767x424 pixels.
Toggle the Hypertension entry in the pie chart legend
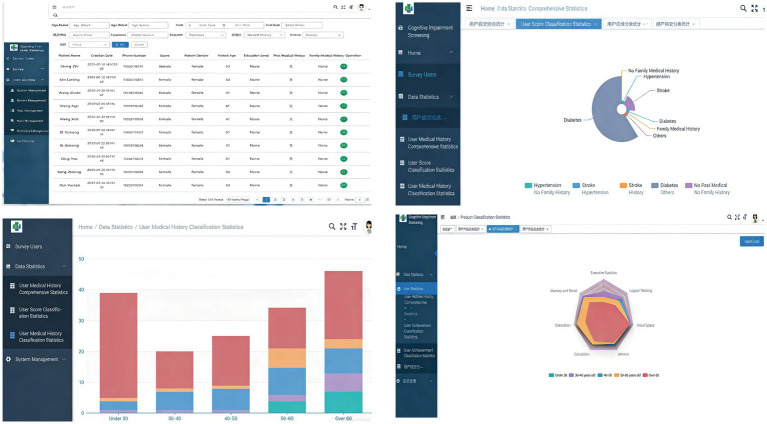pyautogui.click(x=543, y=185)
